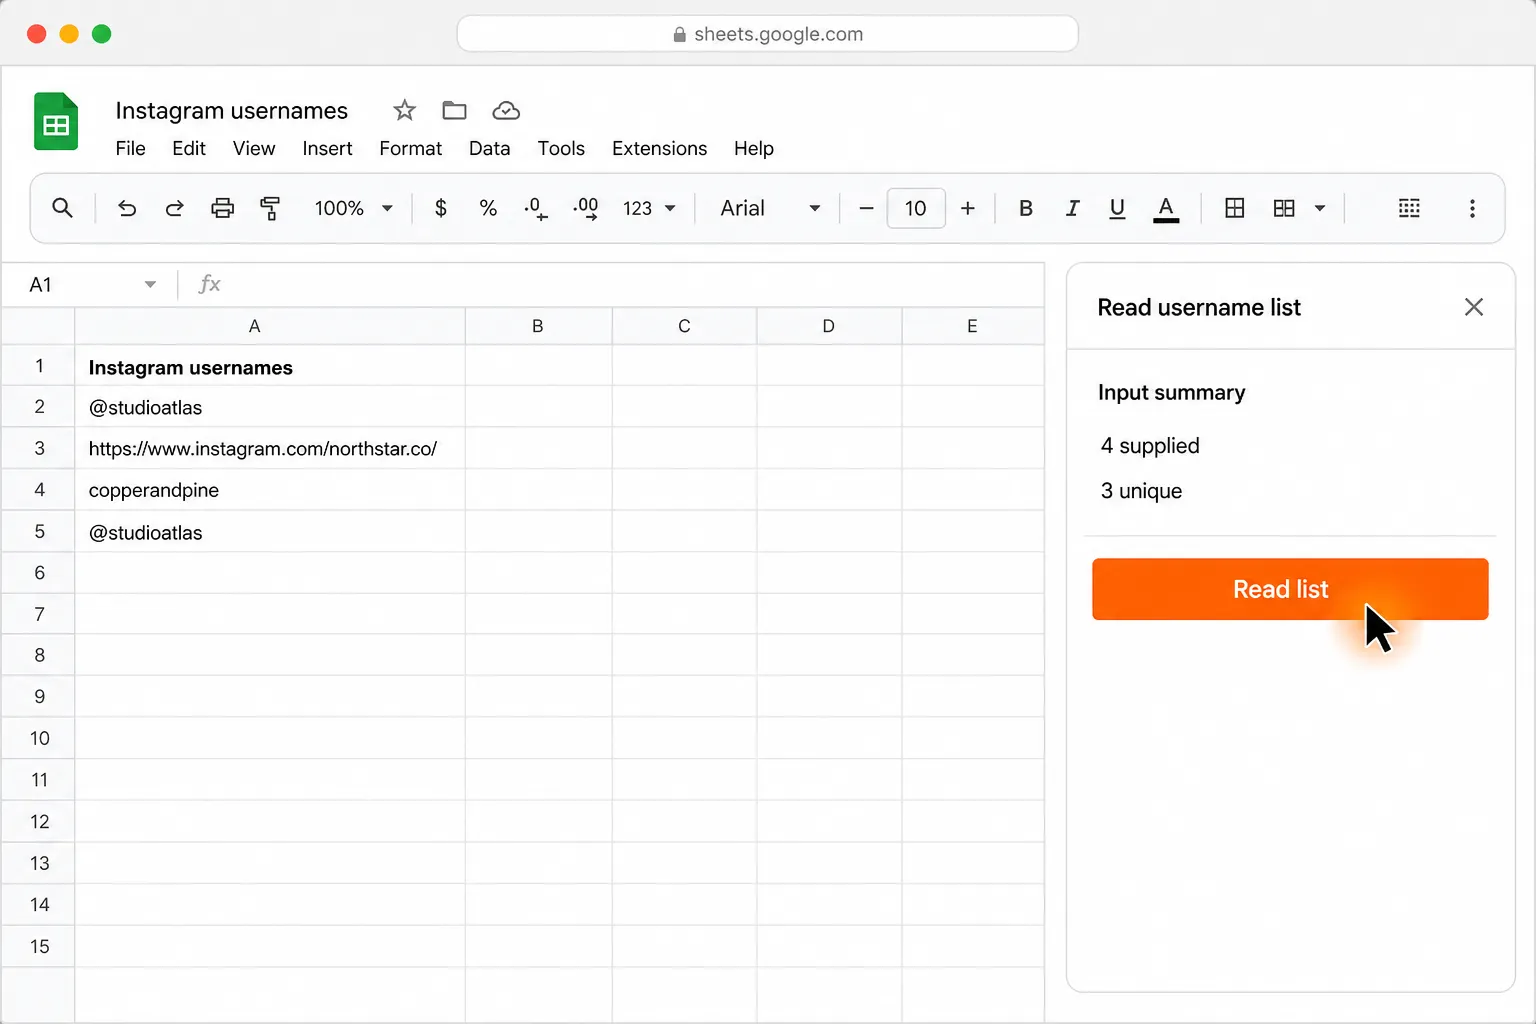Select column D header
The width and height of the screenshot is (1536, 1024).
point(829,326)
